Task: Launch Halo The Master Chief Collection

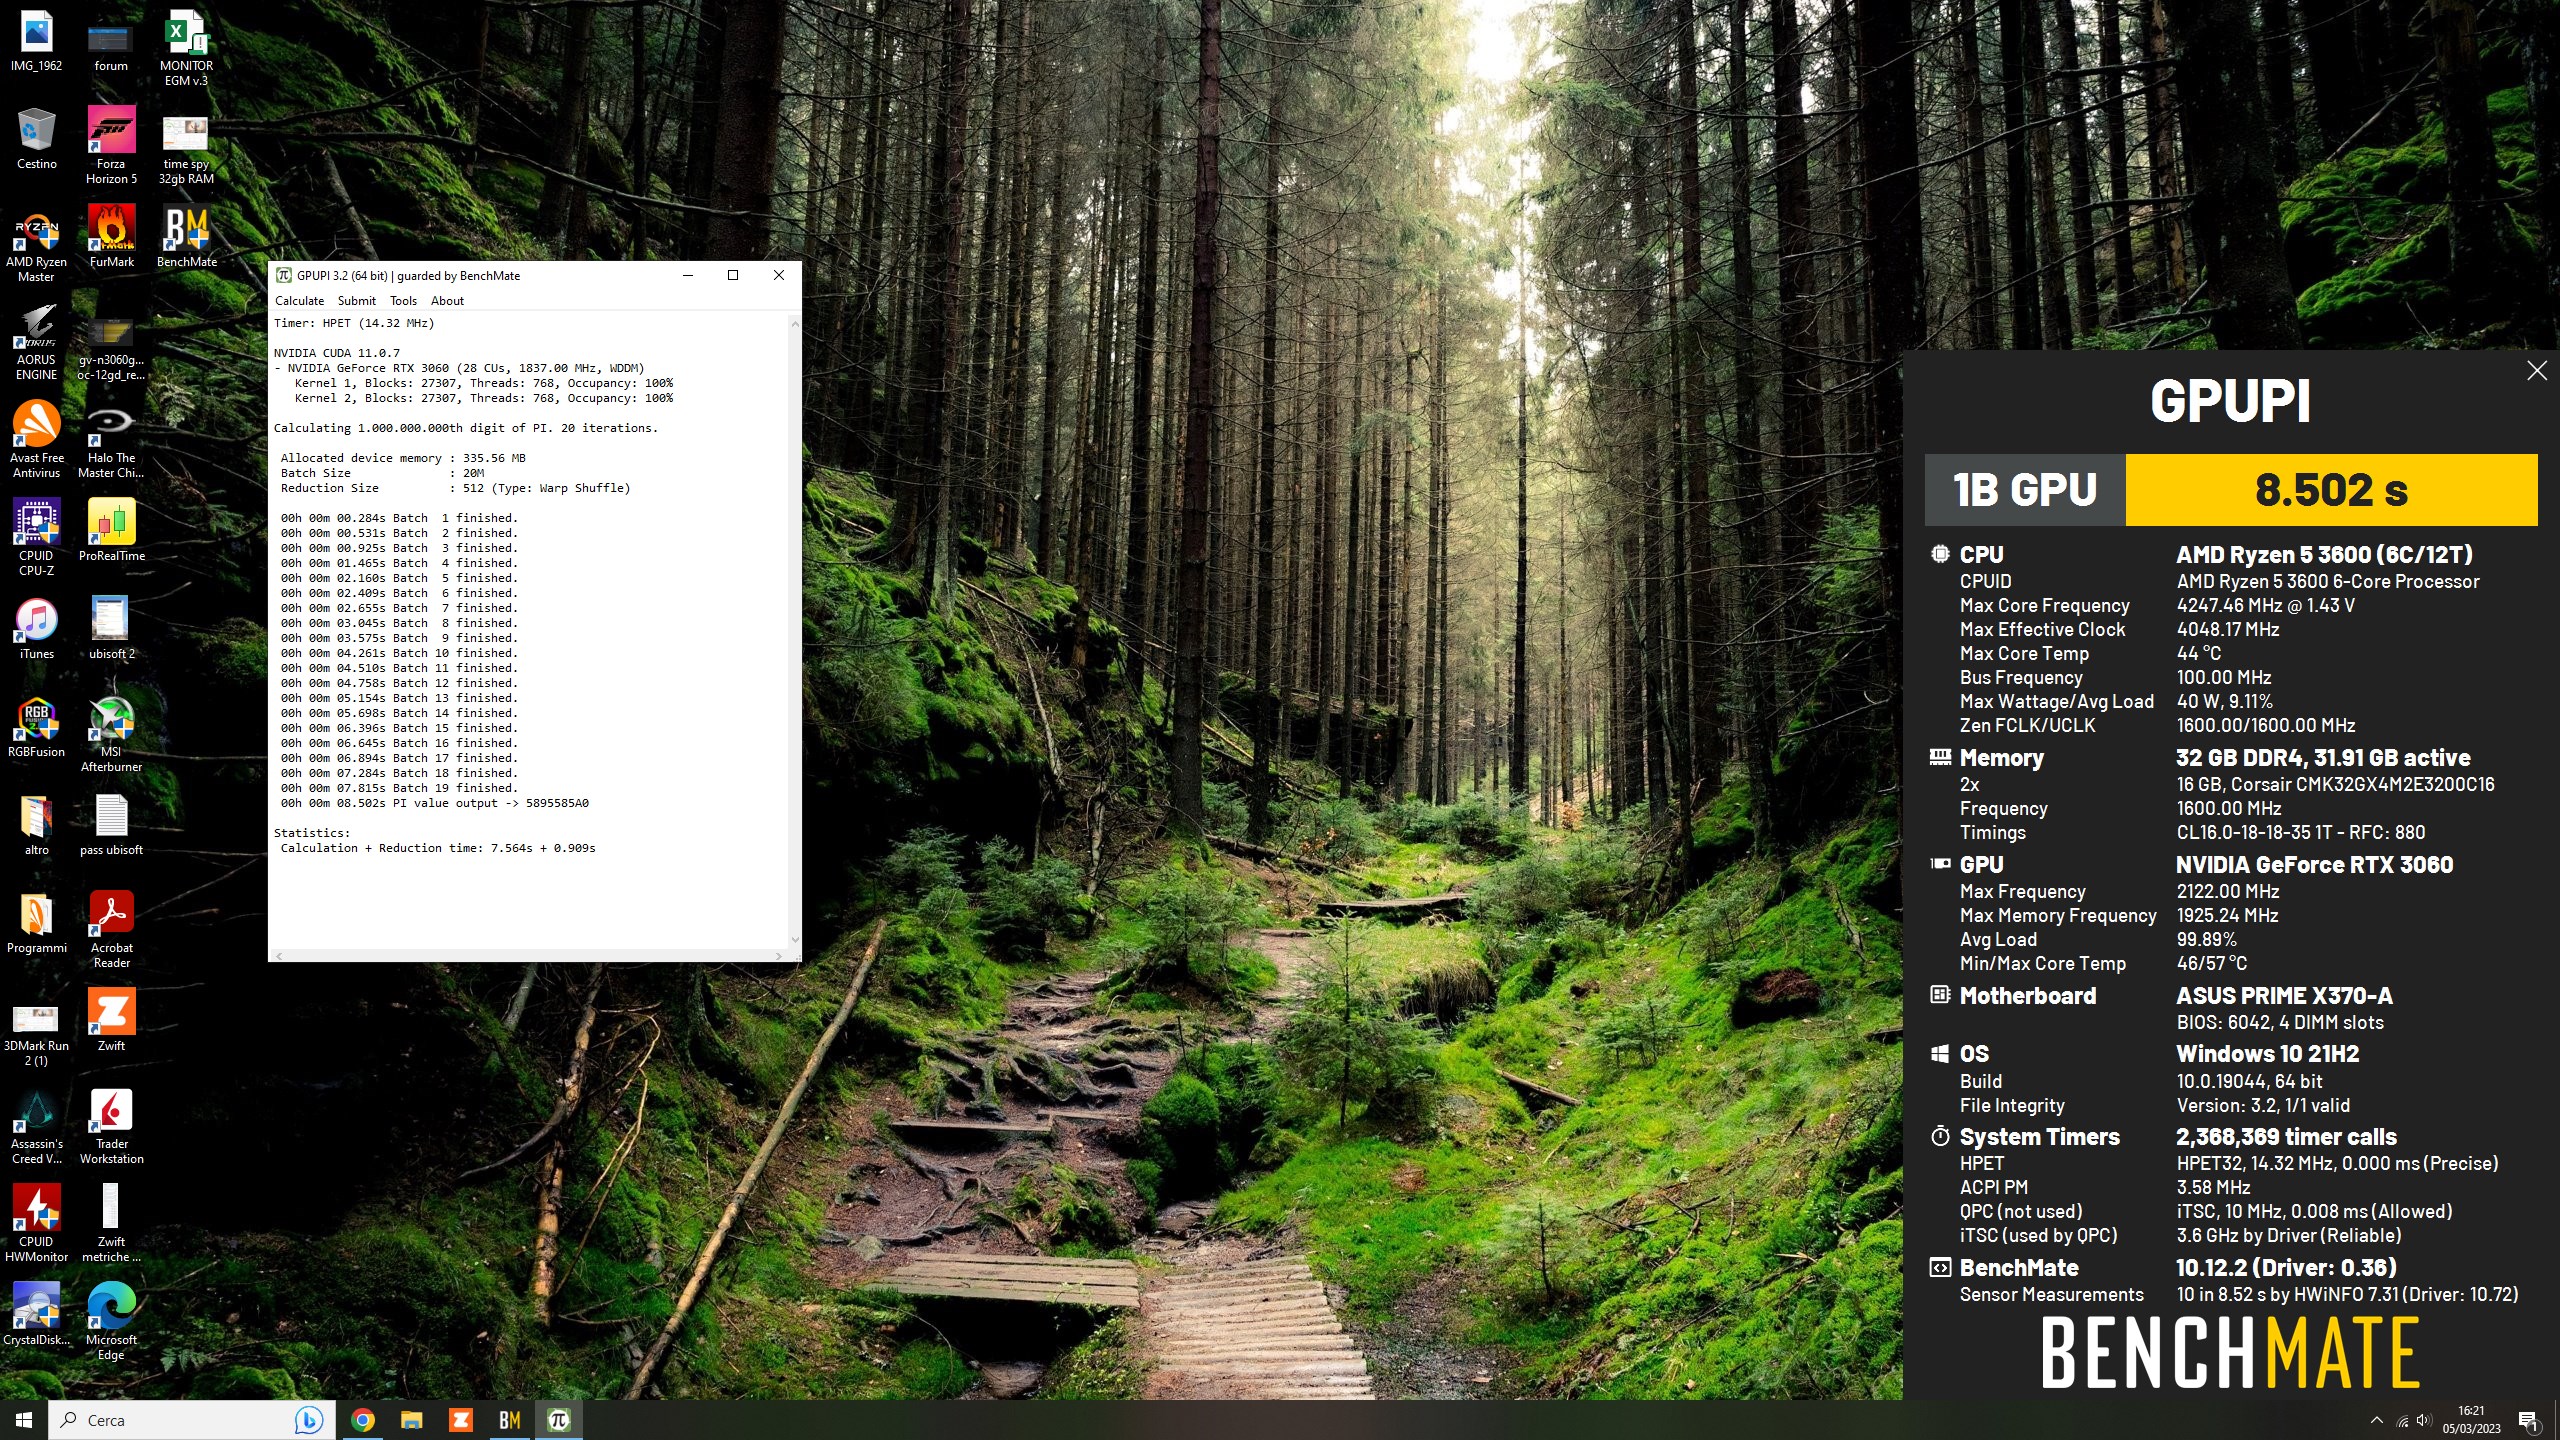Action: point(111,440)
